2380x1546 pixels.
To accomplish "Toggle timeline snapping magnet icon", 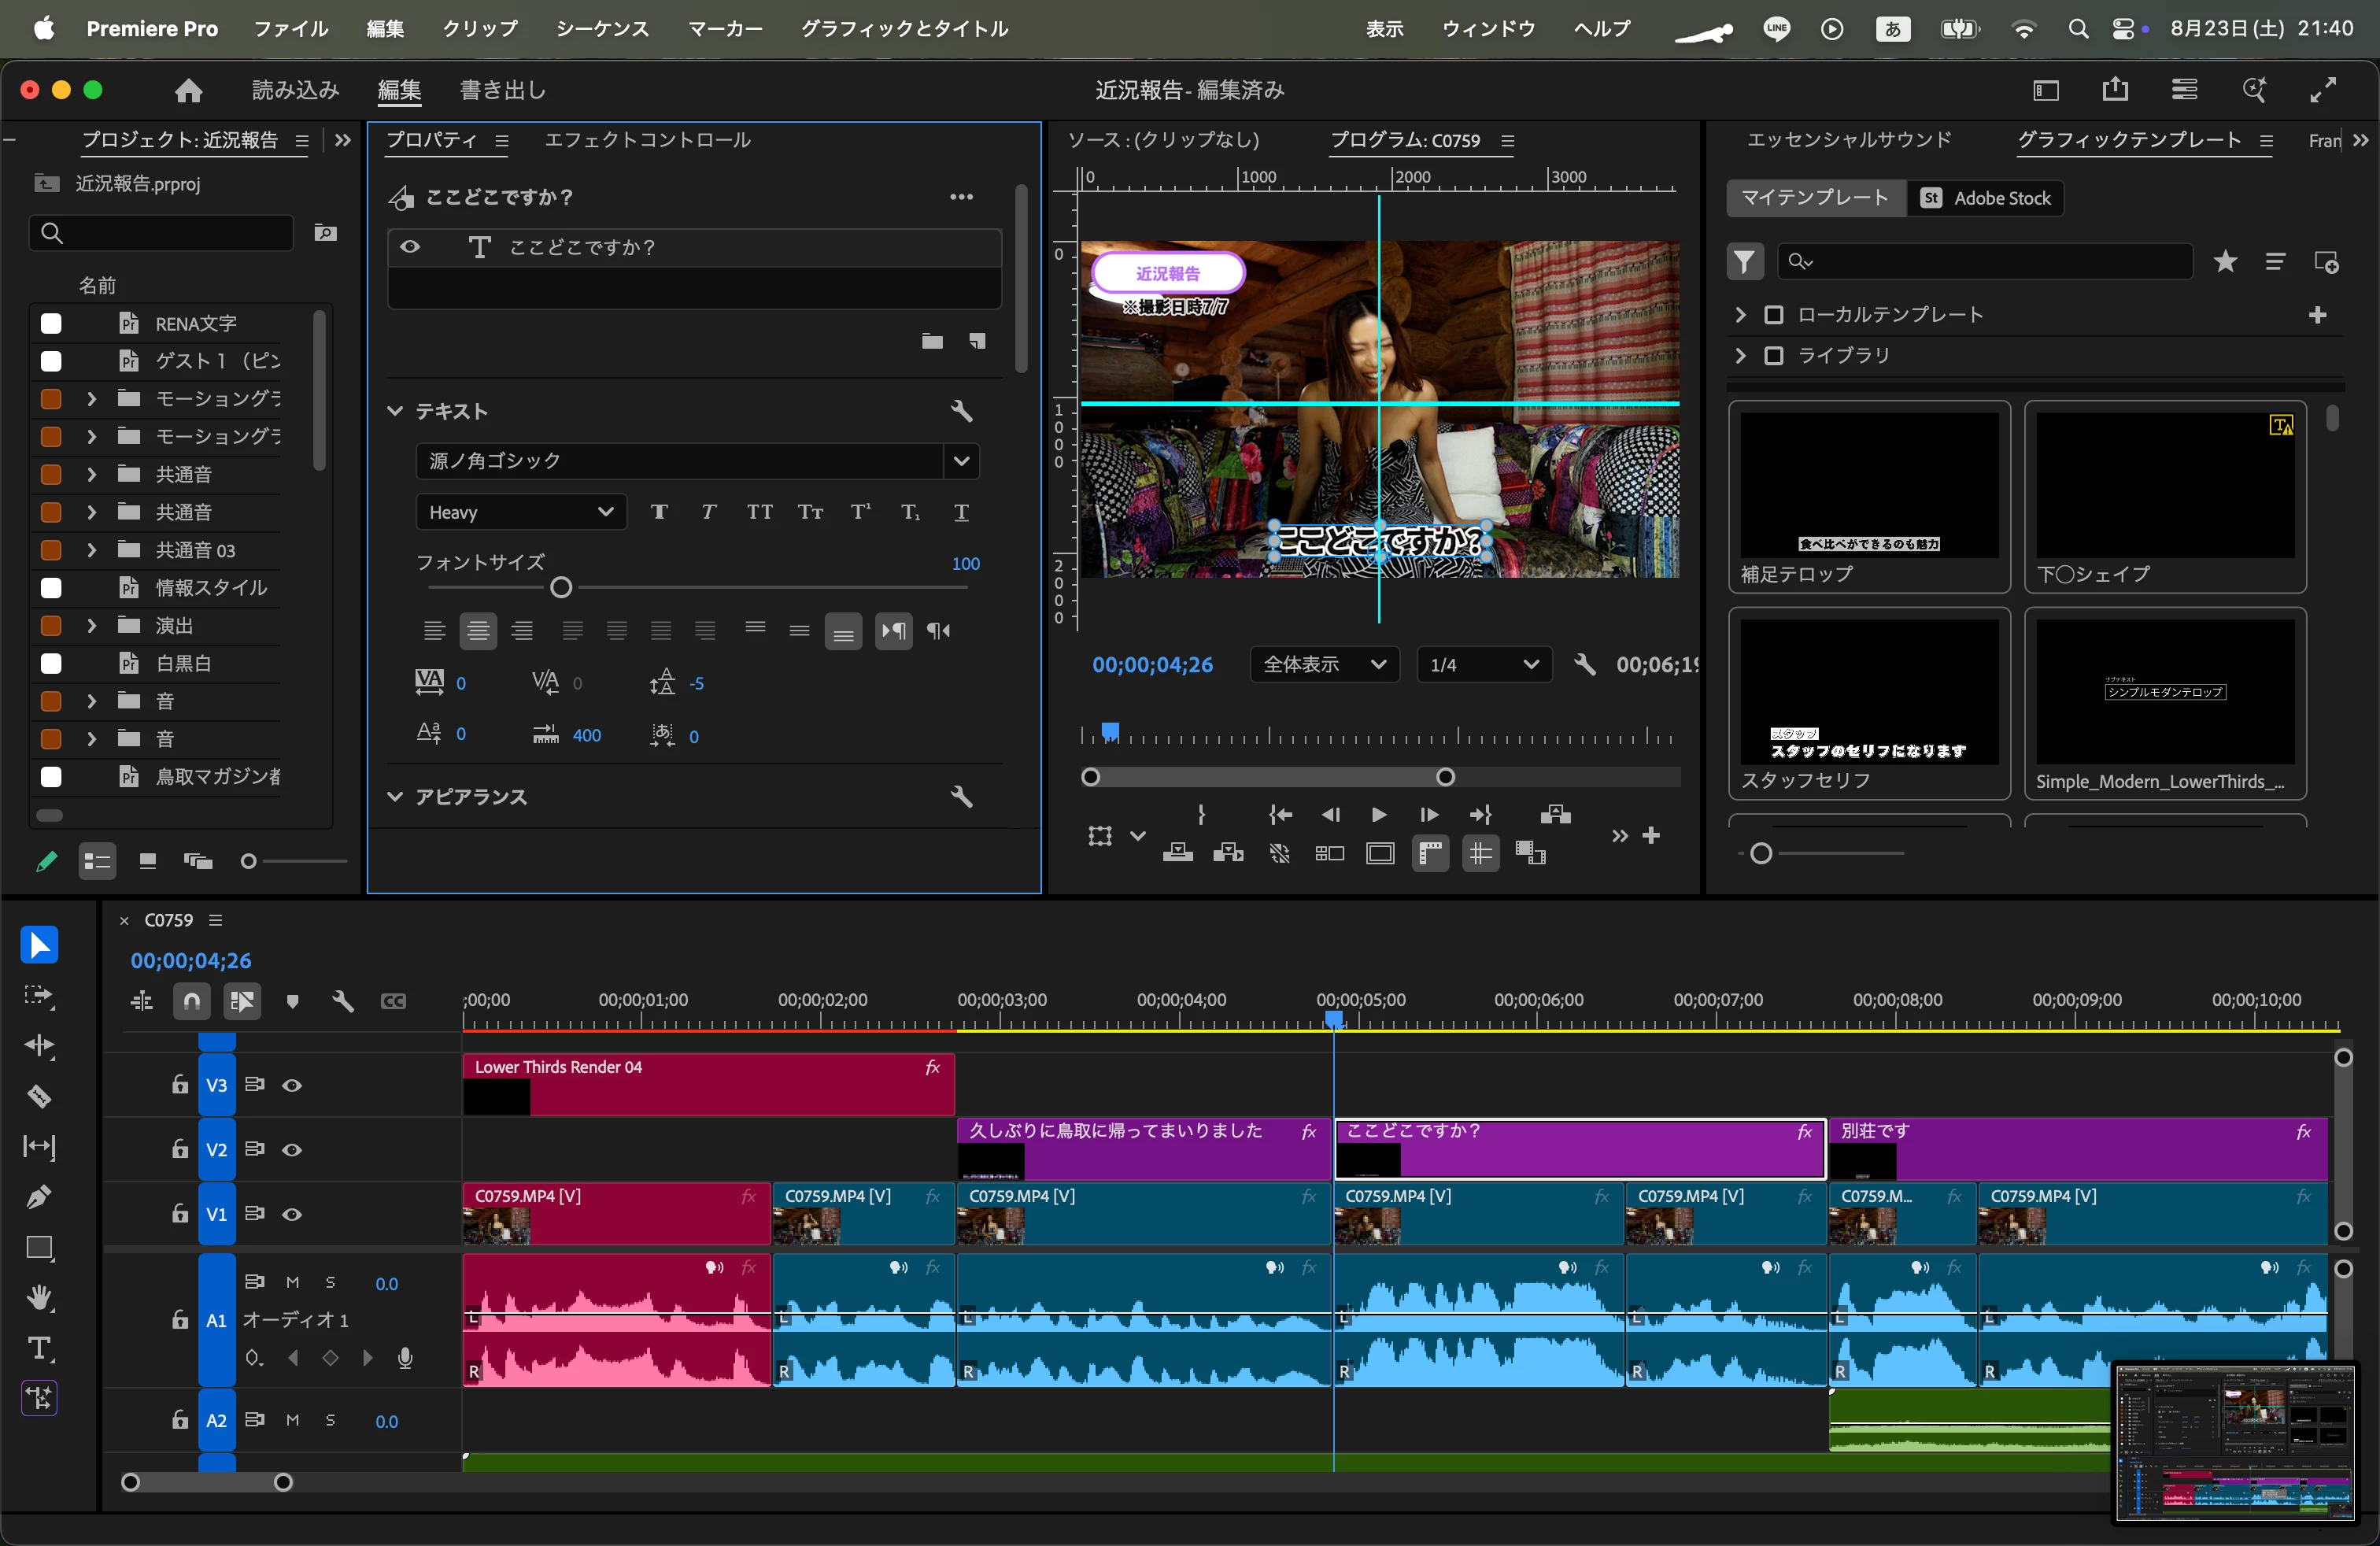I will click(x=191, y=1001).
